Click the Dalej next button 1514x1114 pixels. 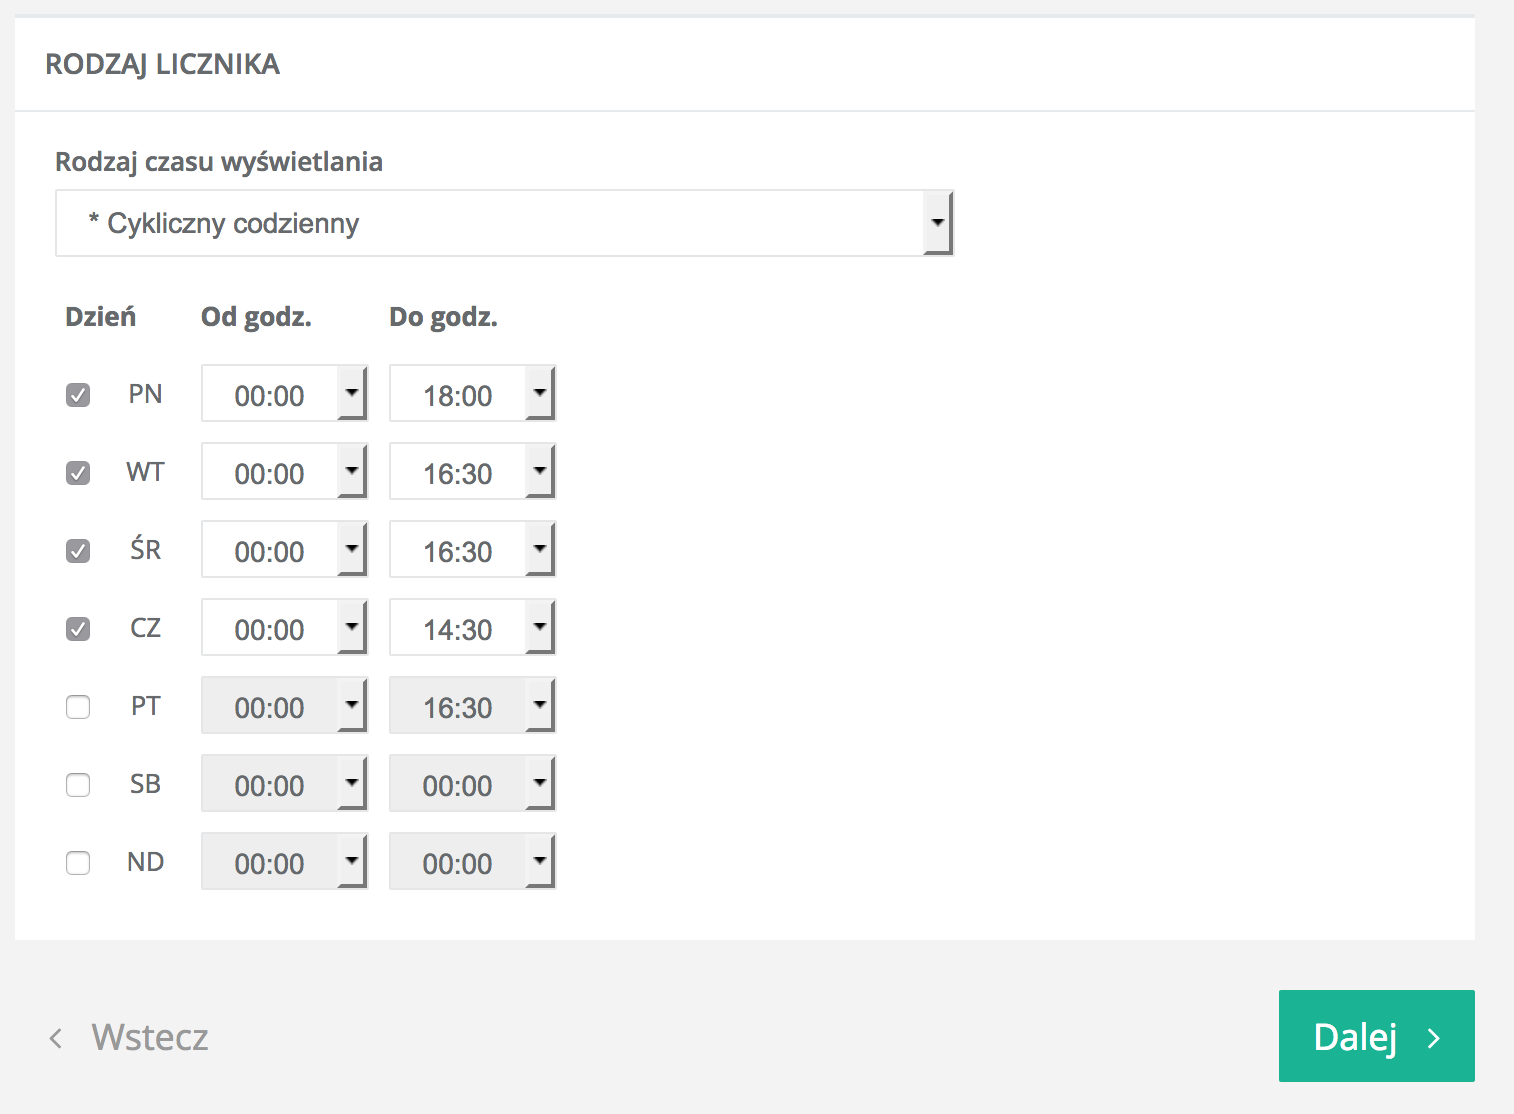pyautogui.click(x=1376, y=1036)
